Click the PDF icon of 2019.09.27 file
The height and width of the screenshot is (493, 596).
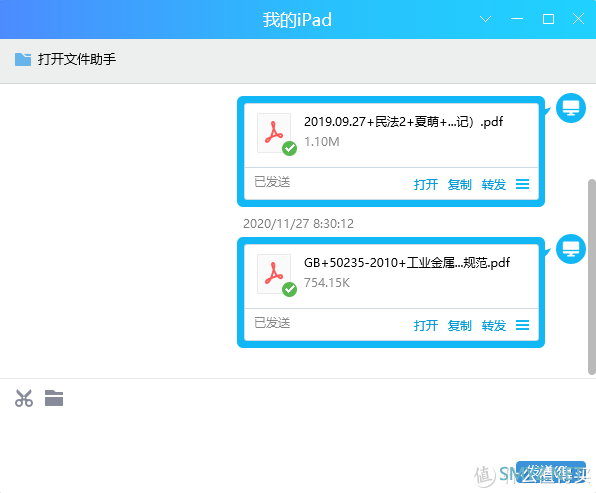tap(274, 133)
